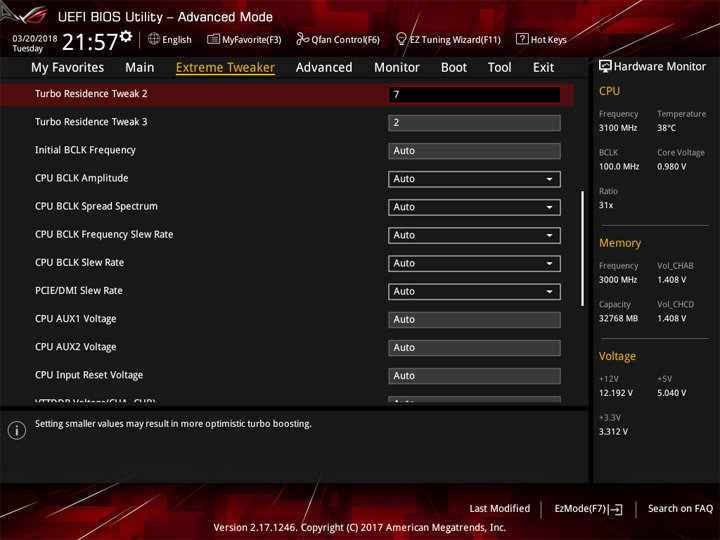The image size is (720, 540).
Task: Select CPU AUX2 Voltage label
Action: click(75, 347)
